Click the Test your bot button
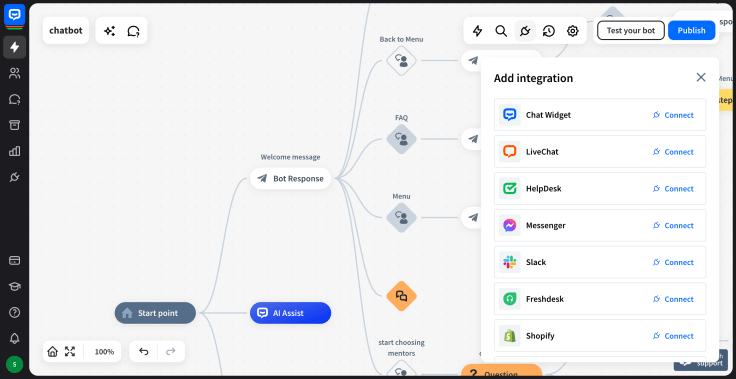This screenshot has width=736, height=379. (631, 31)
